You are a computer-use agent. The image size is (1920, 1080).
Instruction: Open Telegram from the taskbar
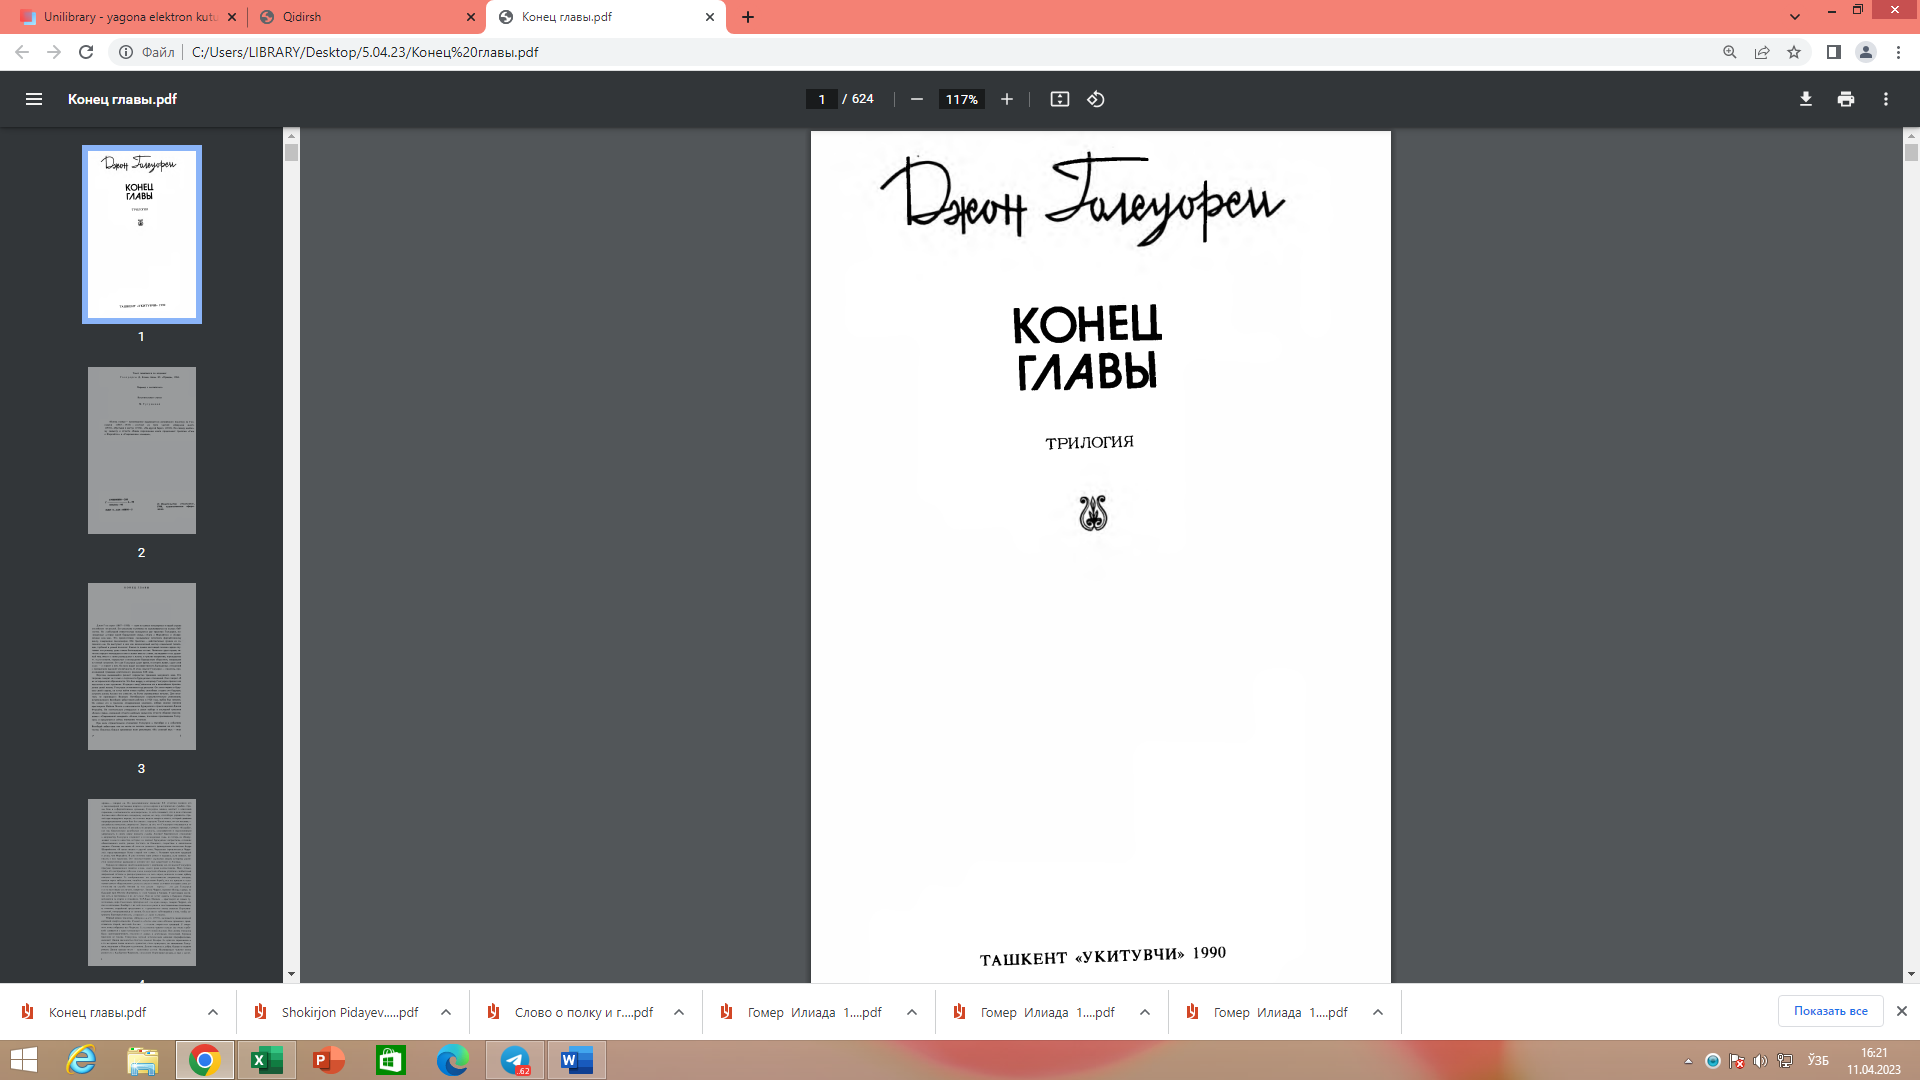pos(515,1060)
